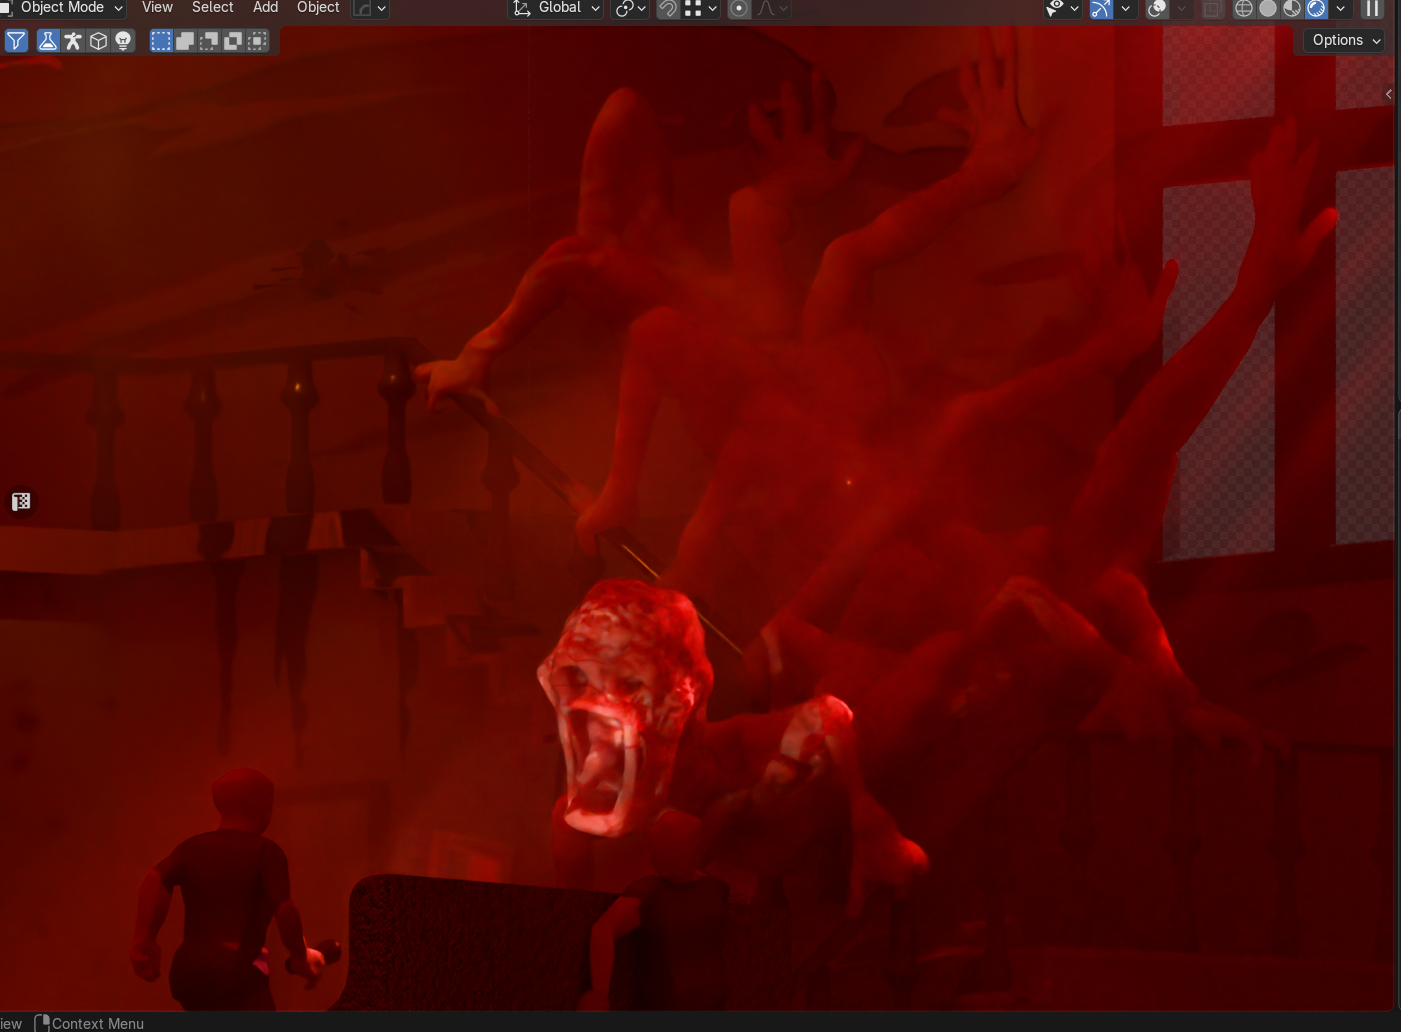The image size is (1401, 1032).
Task: Open the View menu
Action: (157, 8)
